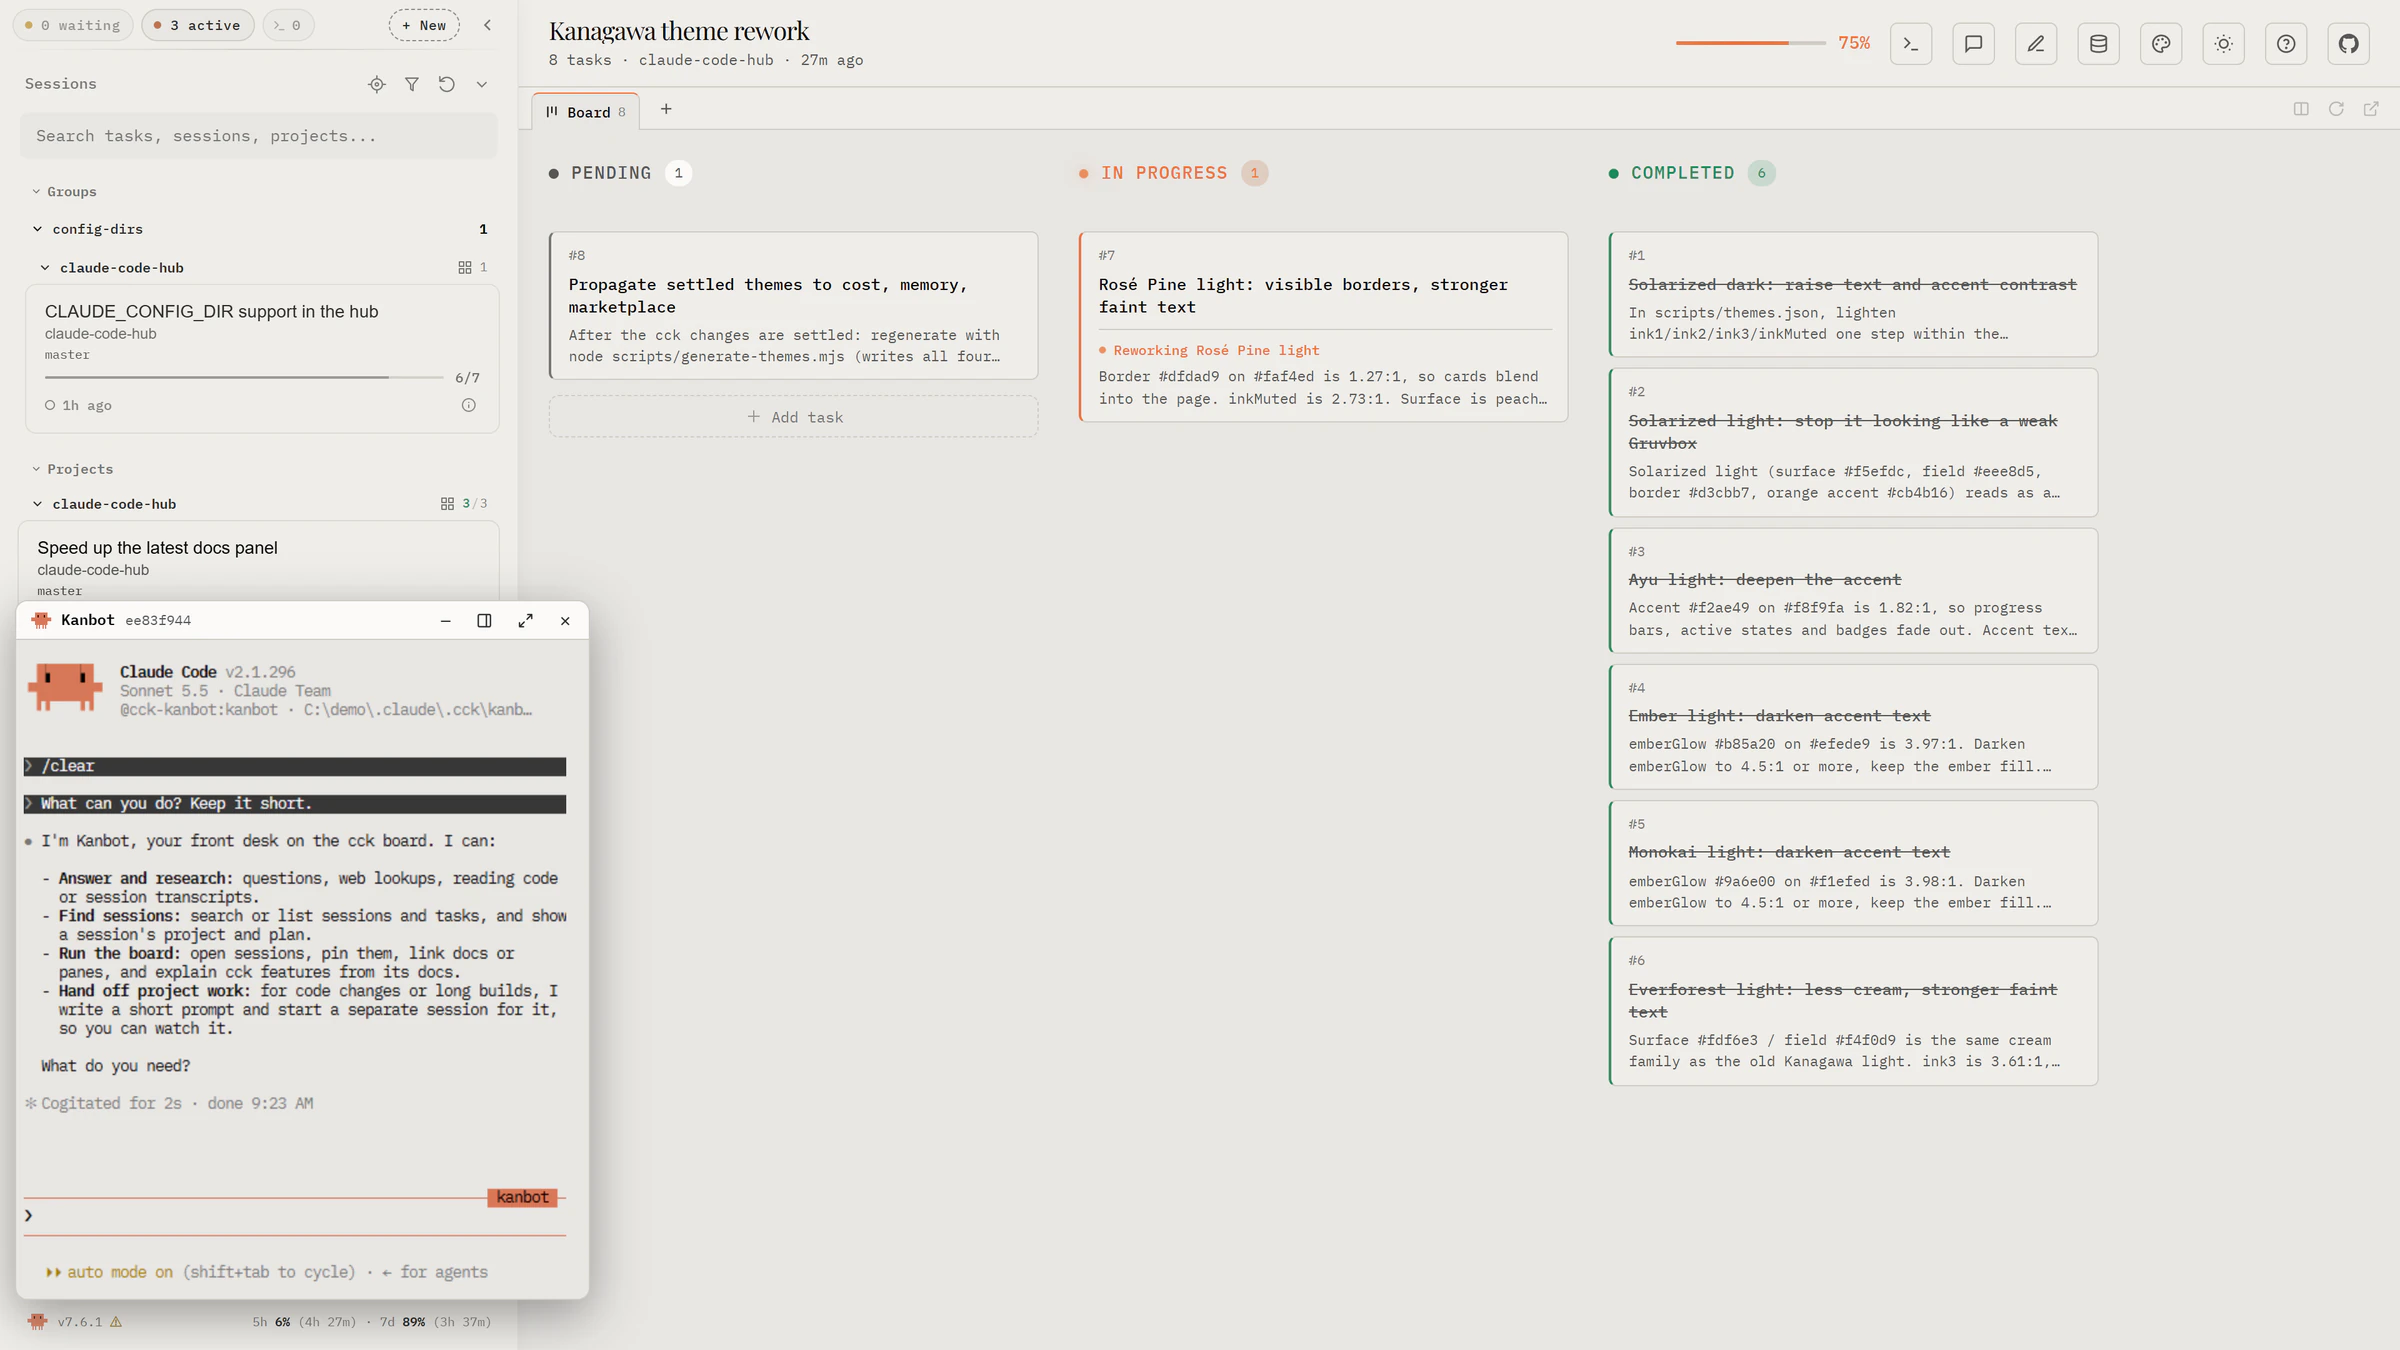Open Speed up the latest docs panel session

click(x=259, y=561)
